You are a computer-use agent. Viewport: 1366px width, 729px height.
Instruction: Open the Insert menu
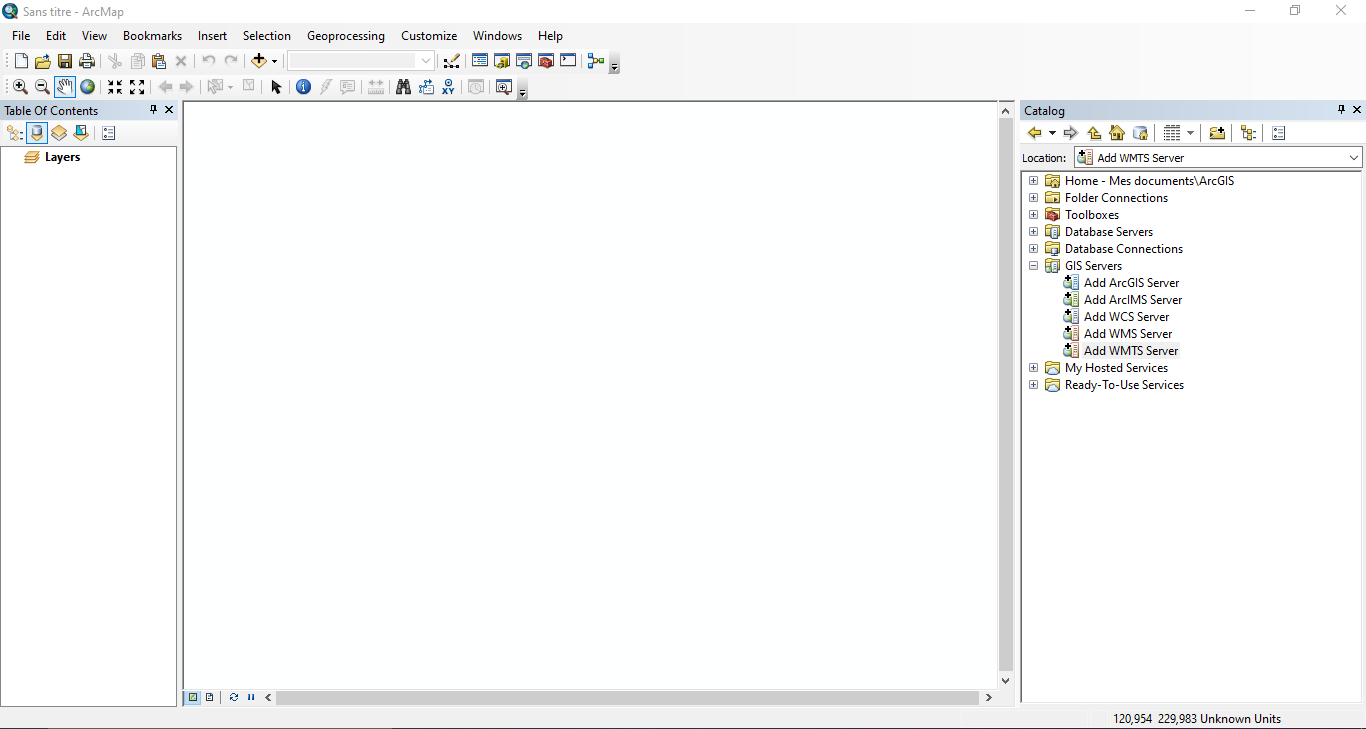pyautogui.click(x=212, y=36)
